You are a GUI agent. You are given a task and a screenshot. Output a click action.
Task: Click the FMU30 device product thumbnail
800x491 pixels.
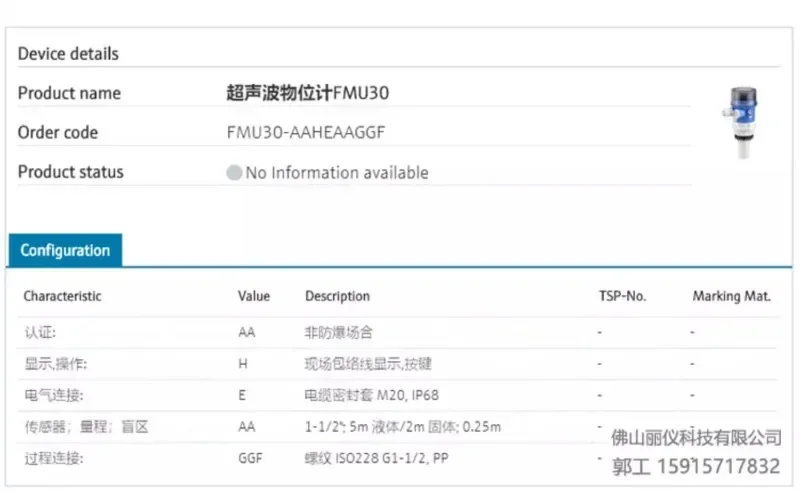pos(740,122)
